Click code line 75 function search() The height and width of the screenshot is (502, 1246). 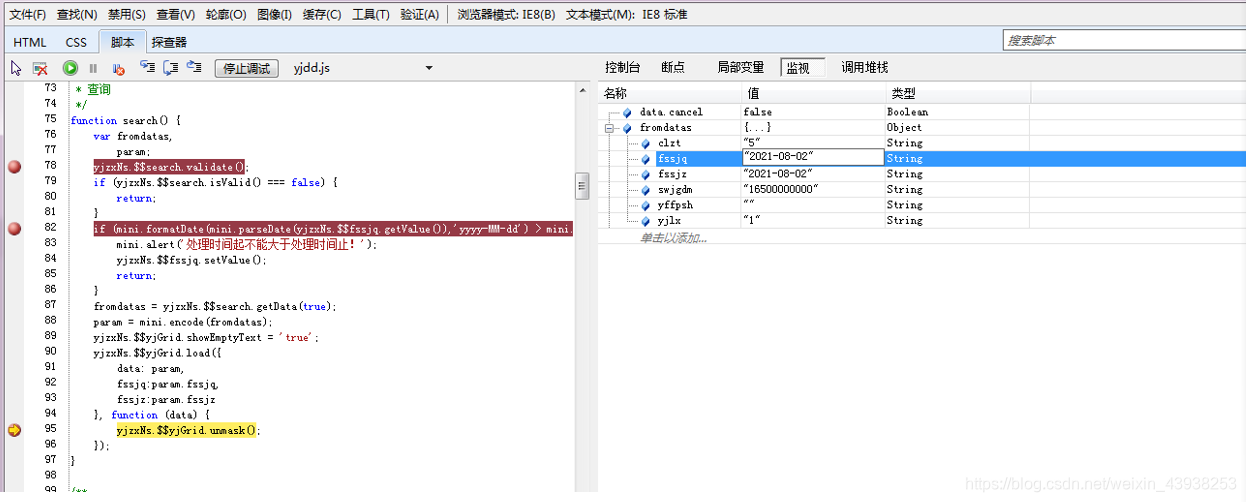(x=126, y=120)
